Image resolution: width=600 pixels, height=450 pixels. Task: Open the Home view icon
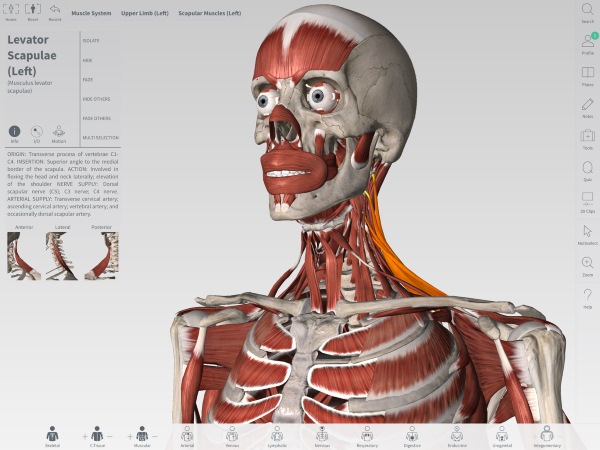click(x=11, y=11)
